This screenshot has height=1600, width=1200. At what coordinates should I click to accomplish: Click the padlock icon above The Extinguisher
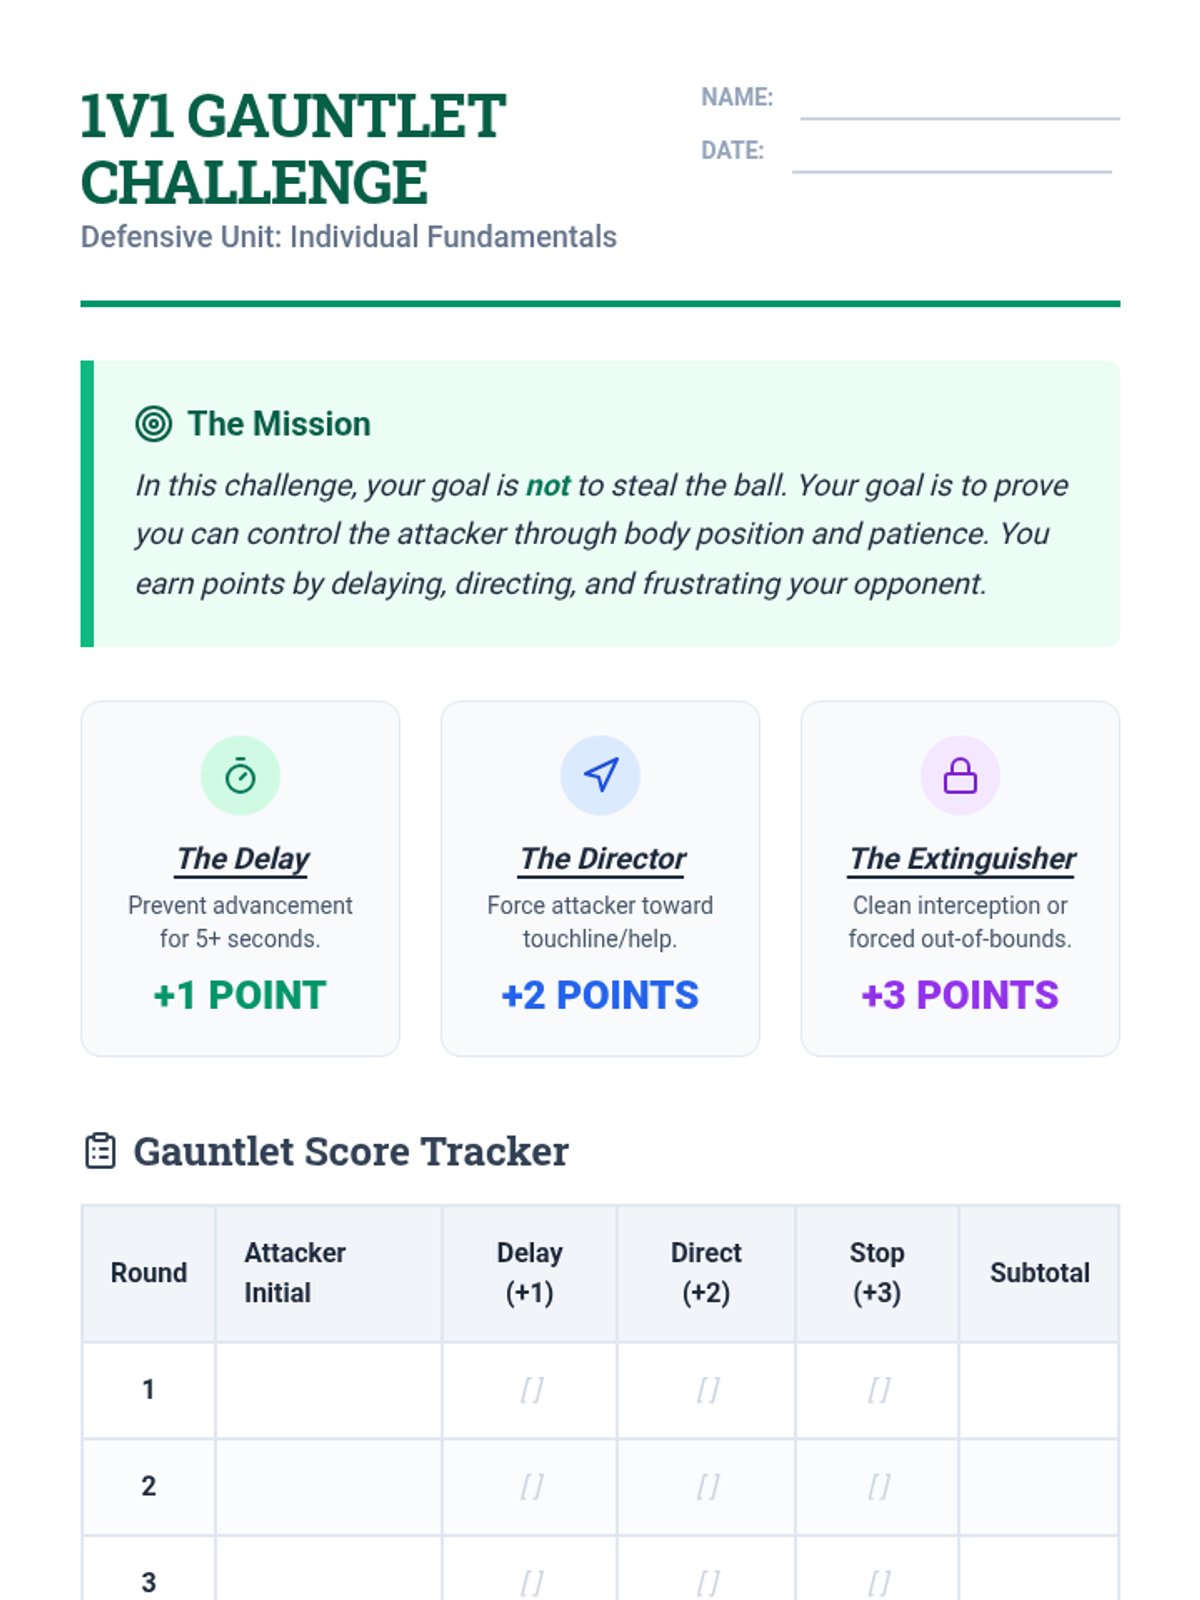960,776
